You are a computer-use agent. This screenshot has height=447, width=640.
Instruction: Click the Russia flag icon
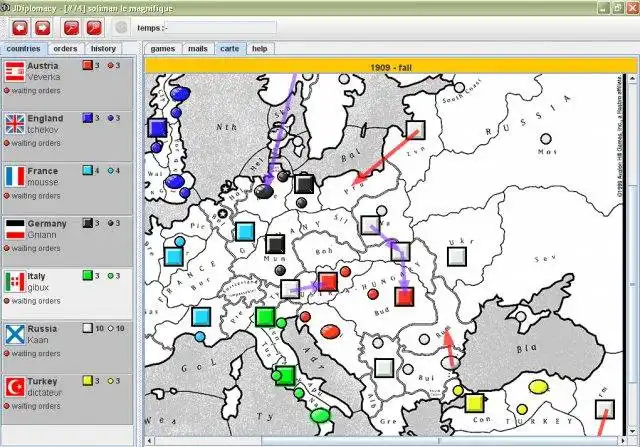[15, 334]
